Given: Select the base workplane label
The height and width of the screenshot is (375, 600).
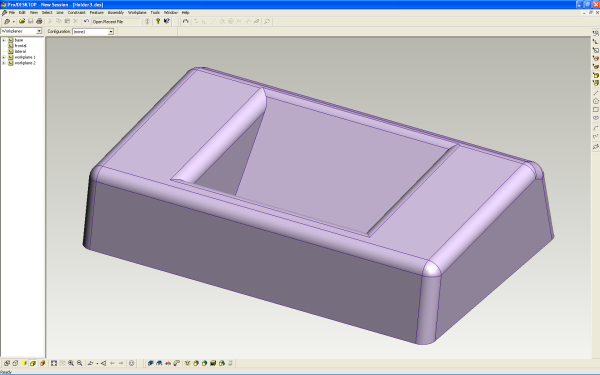Looking at the screenshot, I should tap(19, 40).
